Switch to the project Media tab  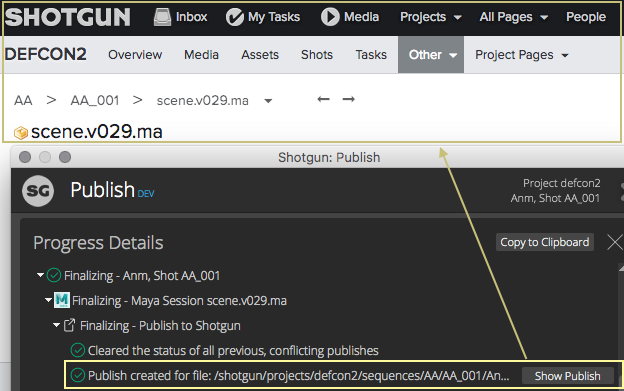click(201, 54)
